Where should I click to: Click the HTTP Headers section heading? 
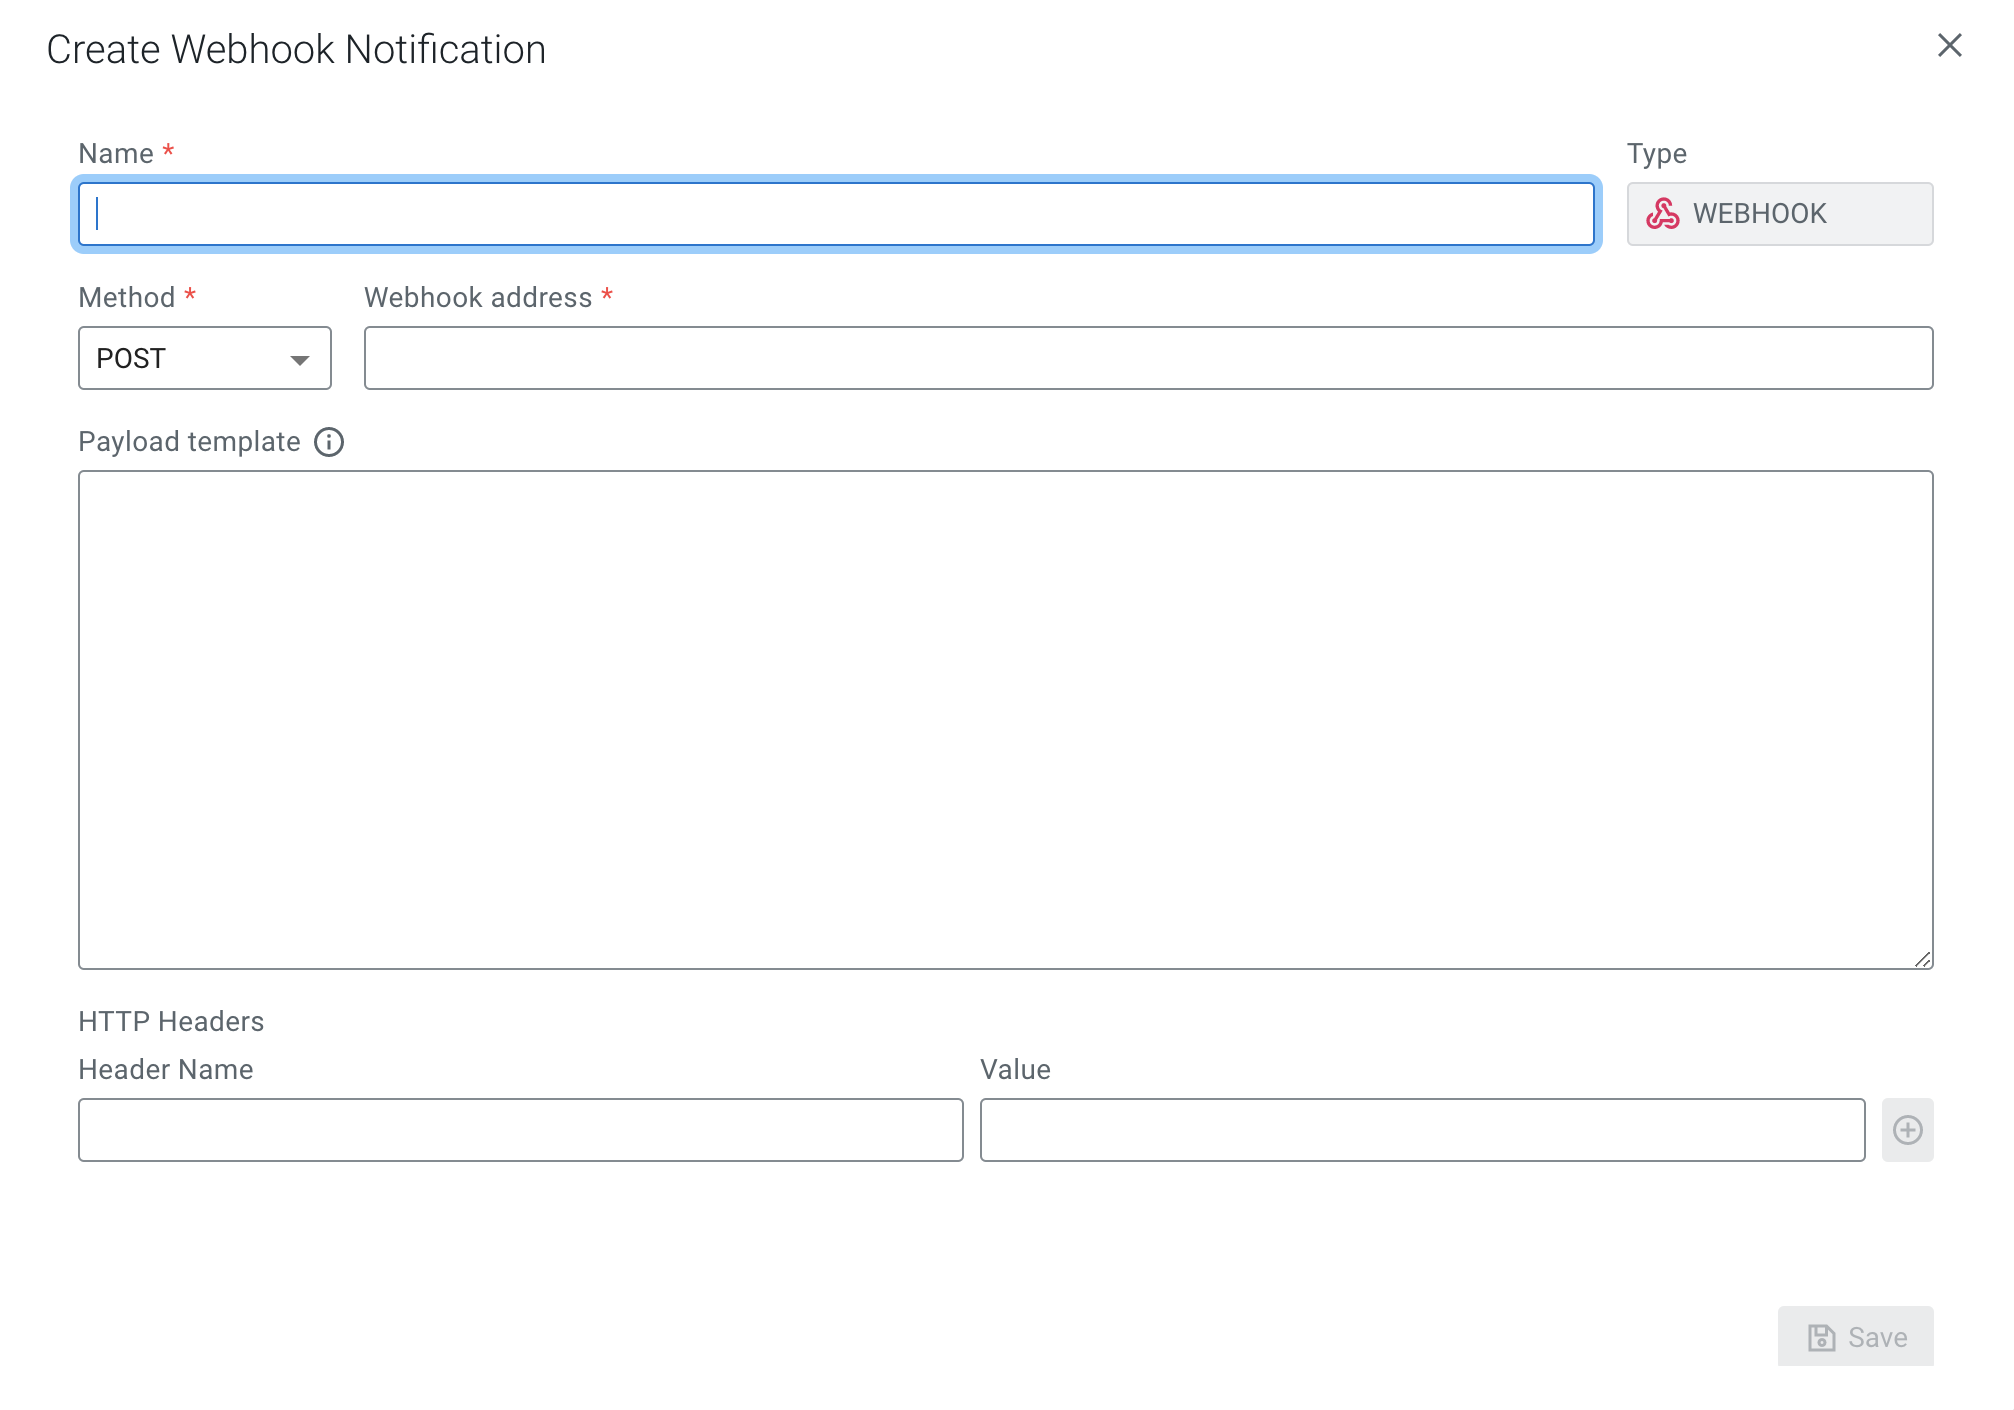point(171,1021)
